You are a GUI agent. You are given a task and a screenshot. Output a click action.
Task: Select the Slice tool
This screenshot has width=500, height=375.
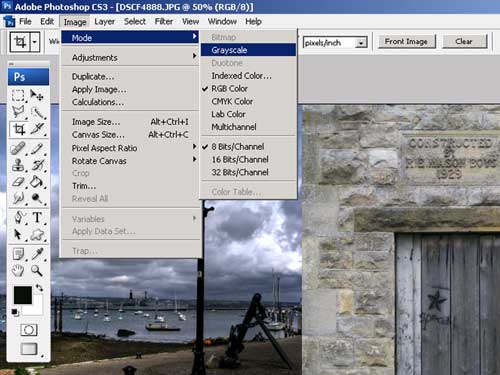pyautogui.click(x=37, y=129)
